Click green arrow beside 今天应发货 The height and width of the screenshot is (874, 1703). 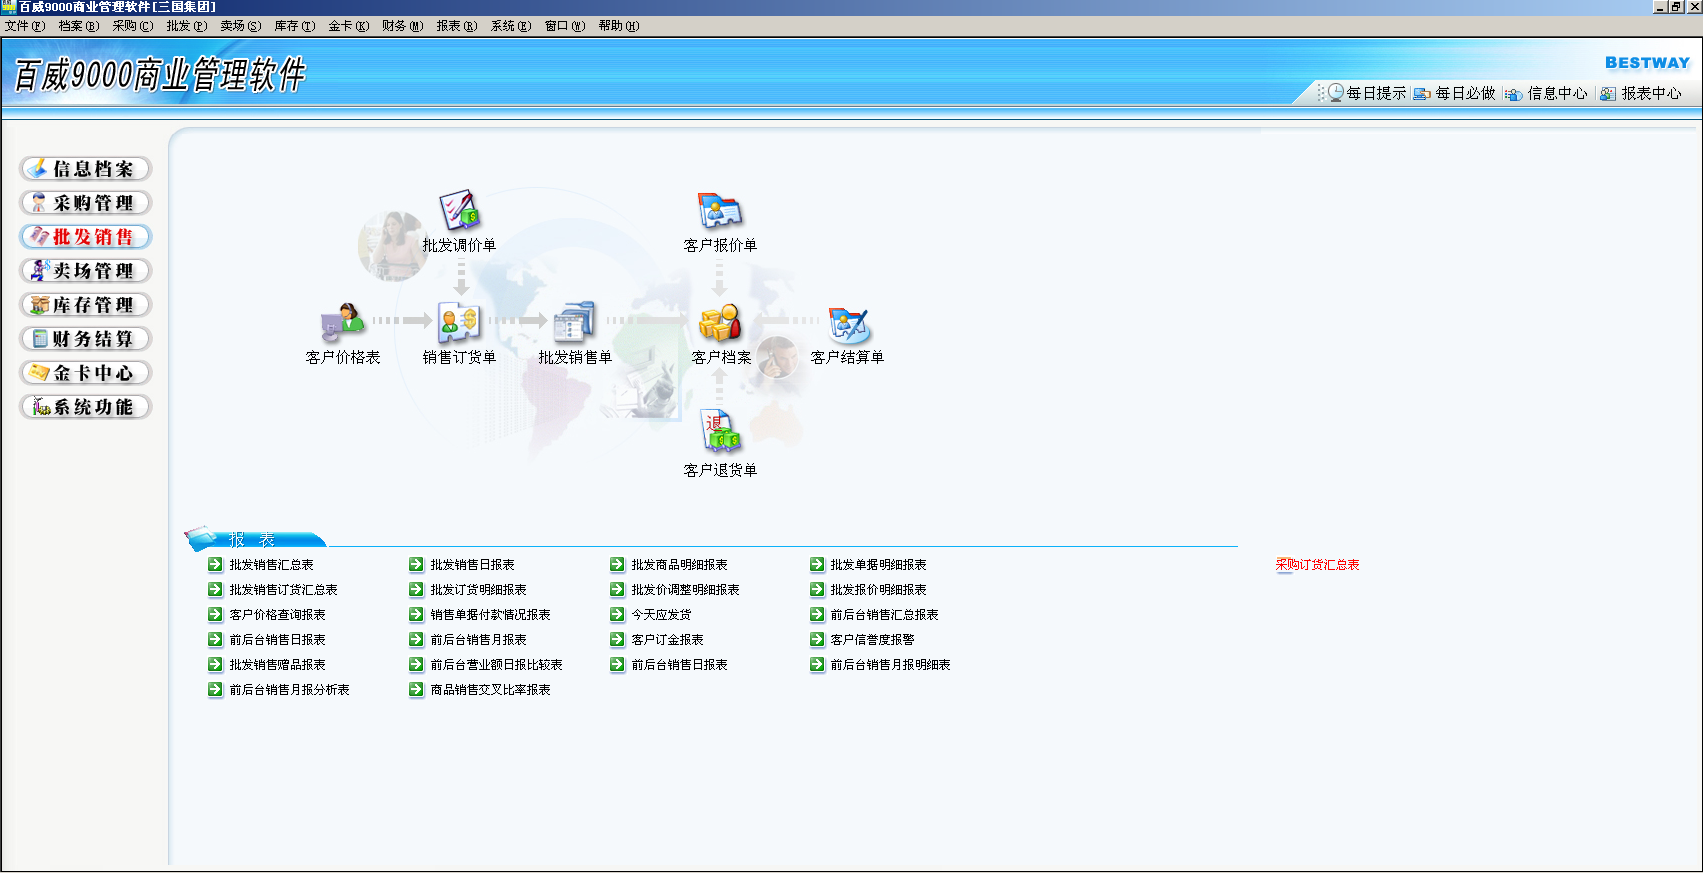(617, 614)
